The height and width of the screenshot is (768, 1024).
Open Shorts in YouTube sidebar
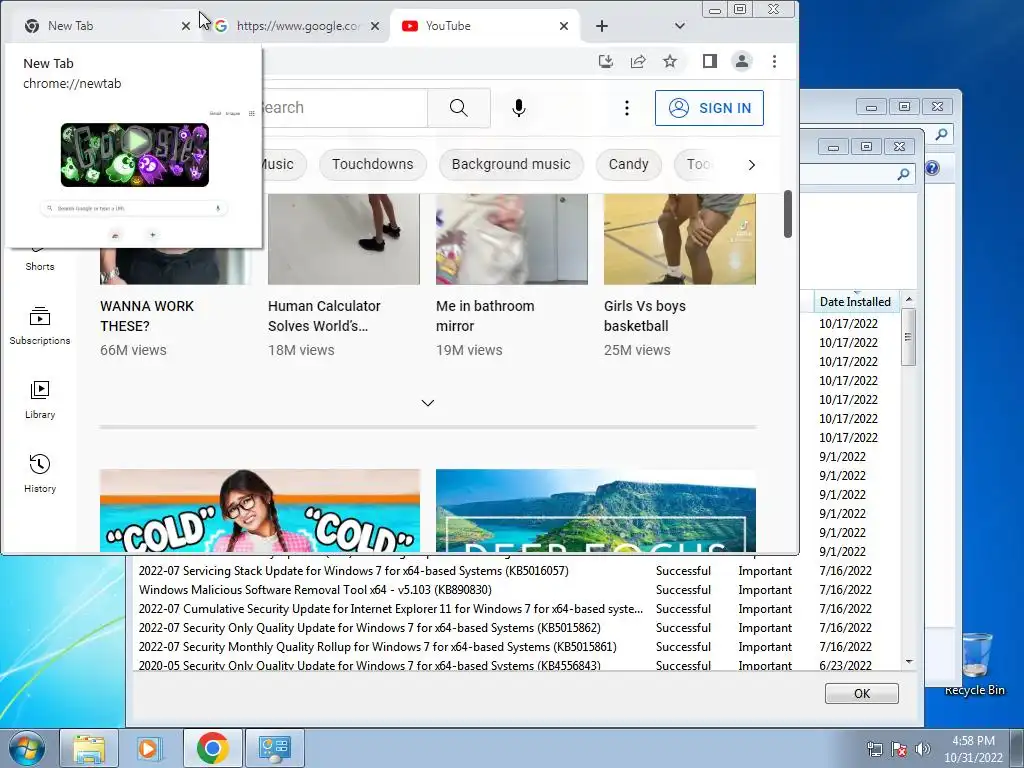pos(40,261)
